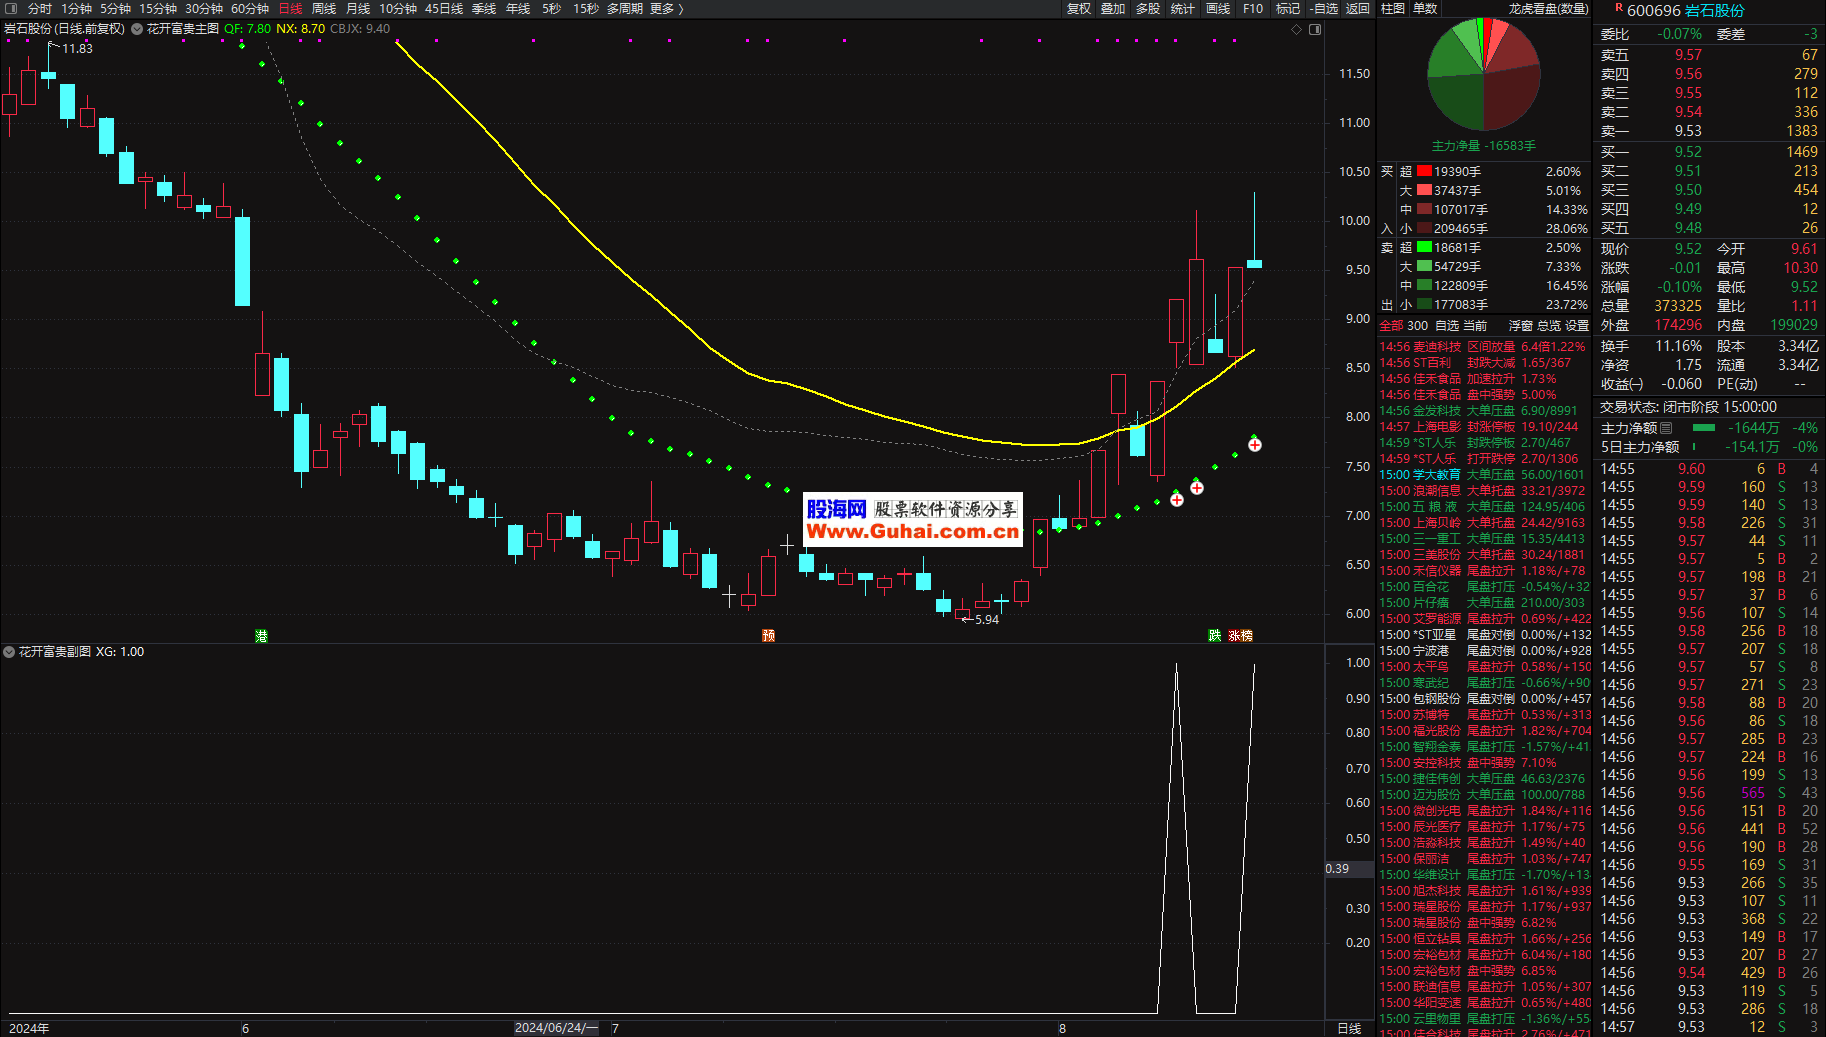
Task: Toggle the 单数 display mode
Action: click(x=1425, y=9)
